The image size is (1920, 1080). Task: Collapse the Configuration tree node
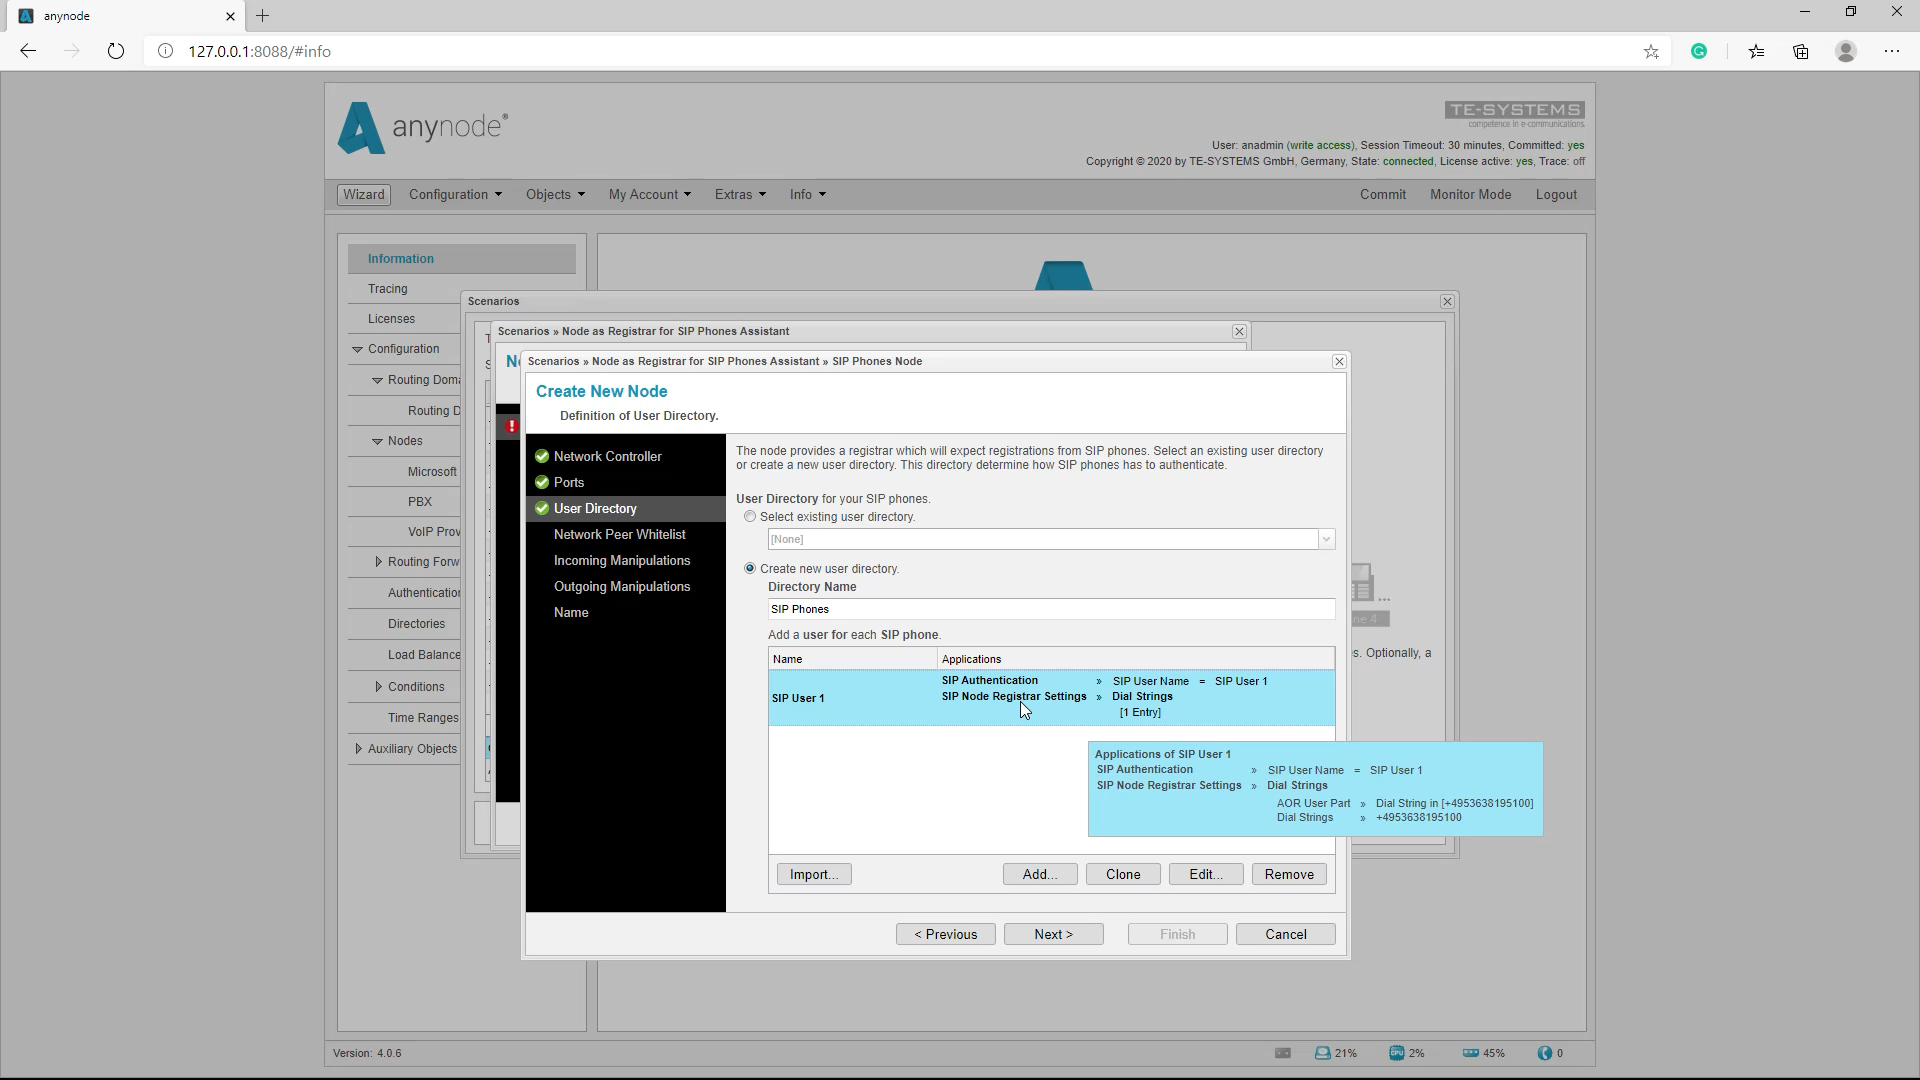click(357, 349)
